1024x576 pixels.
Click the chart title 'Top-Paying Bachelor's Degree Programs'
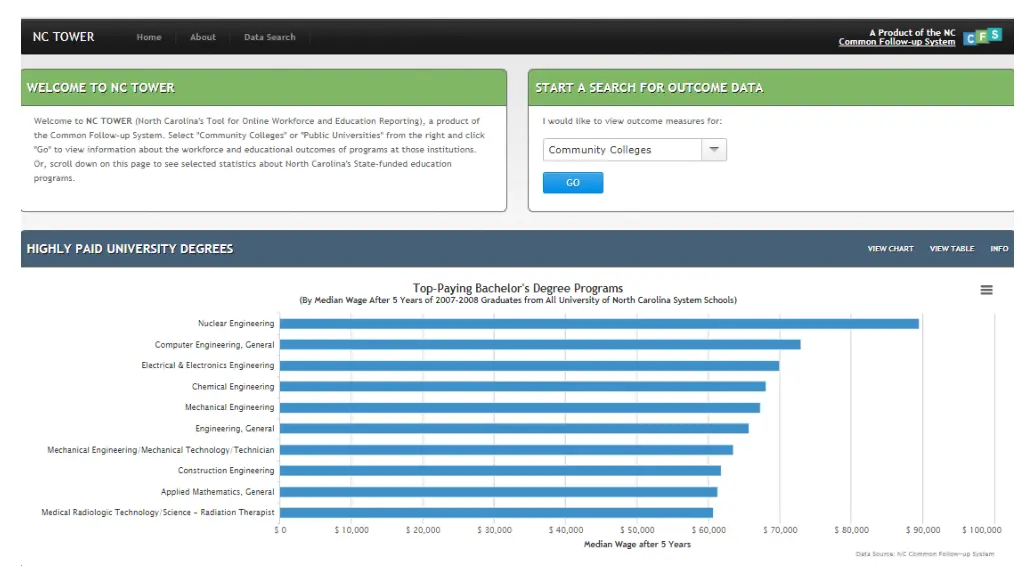tap(518, 288)
